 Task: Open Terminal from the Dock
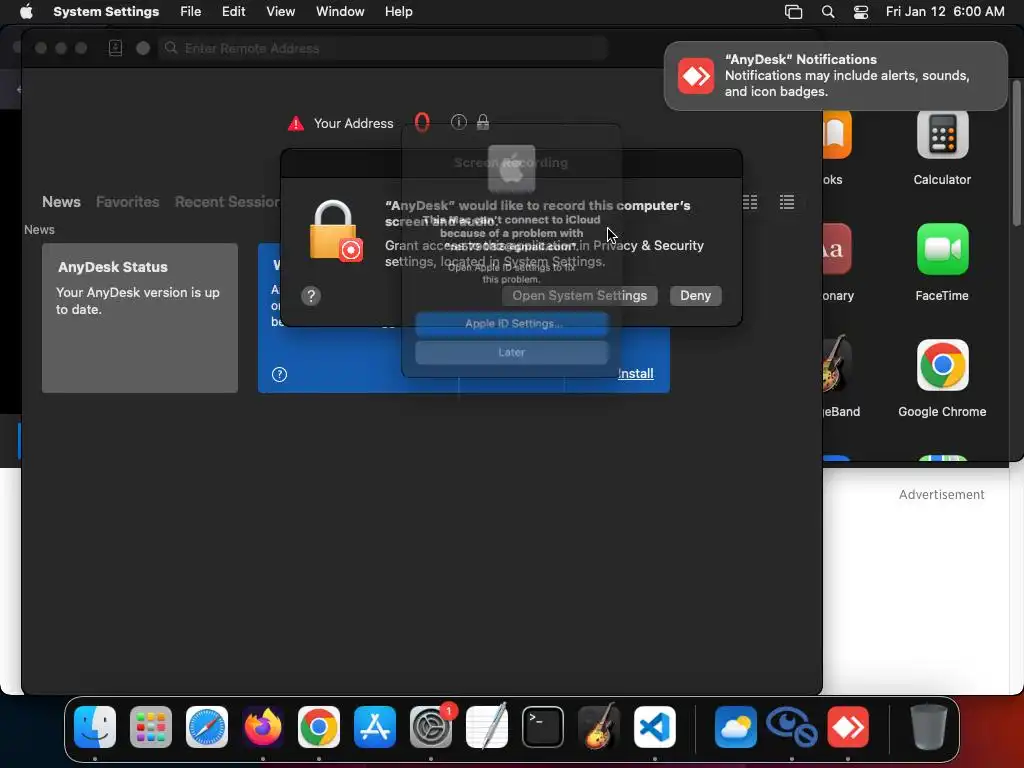pyautogui.click(x=543, y=727)
